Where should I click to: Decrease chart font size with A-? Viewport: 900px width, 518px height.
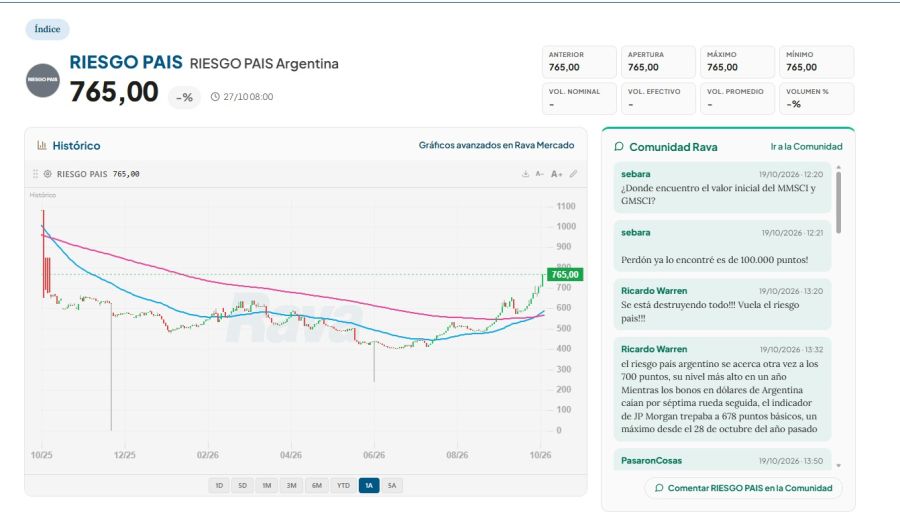coord(540,173)
